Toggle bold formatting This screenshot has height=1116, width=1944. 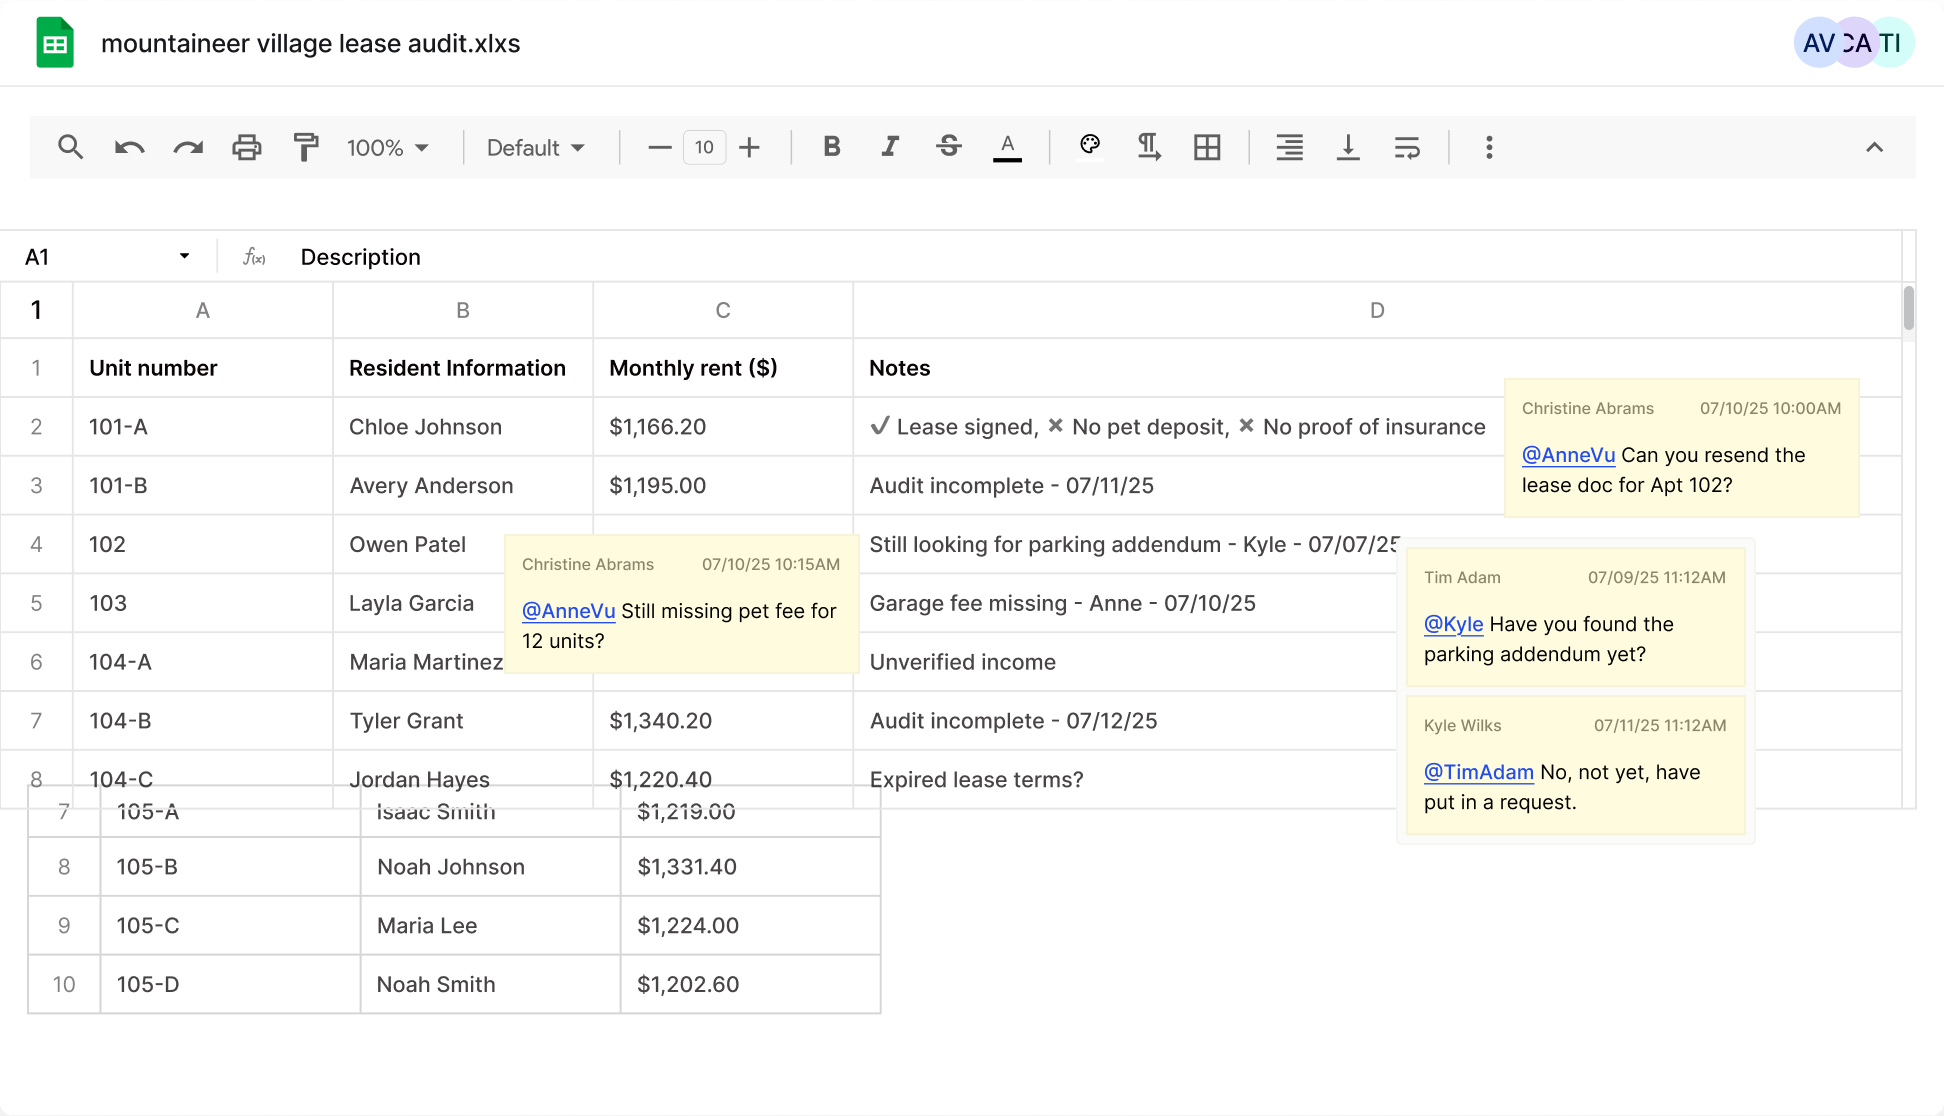click(831, 147)
